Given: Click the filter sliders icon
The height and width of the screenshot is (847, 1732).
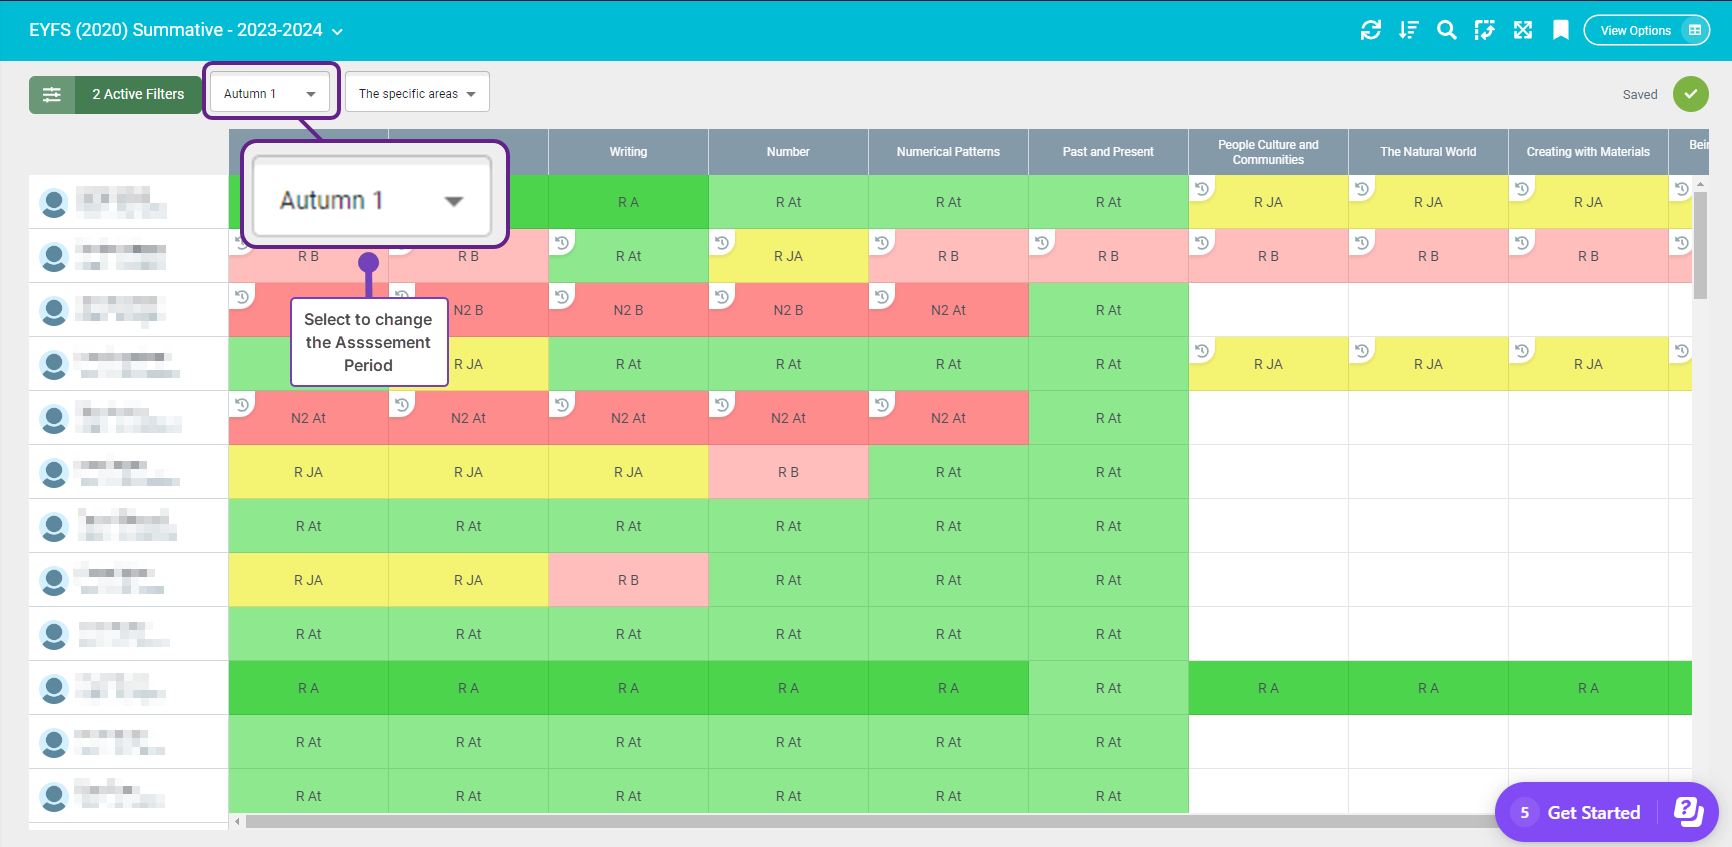Looking at the screenshot, I should 52,95.
